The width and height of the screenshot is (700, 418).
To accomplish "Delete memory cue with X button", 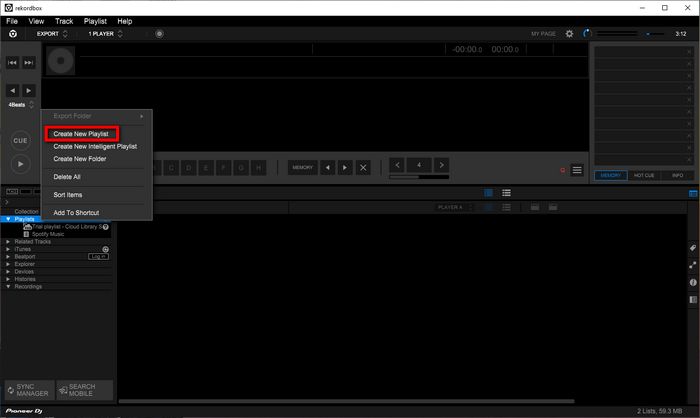I will pyautogui.click(x=363, y=167).
